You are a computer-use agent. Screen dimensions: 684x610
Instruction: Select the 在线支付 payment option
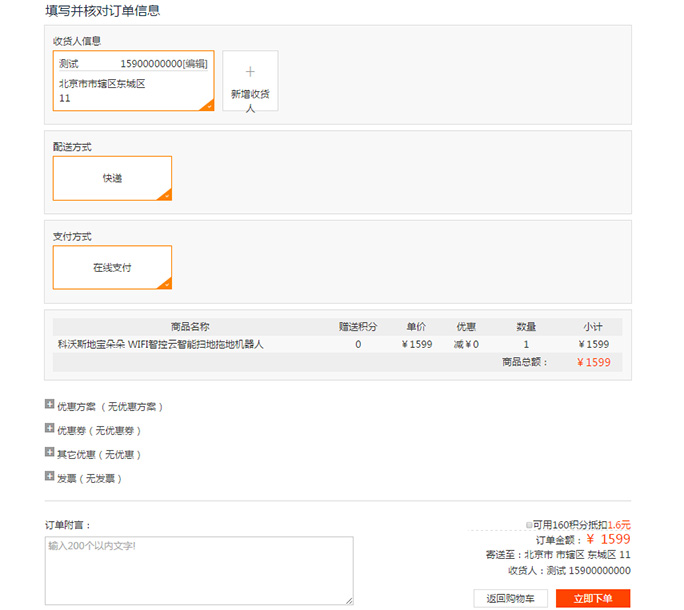tap(112, 267)
